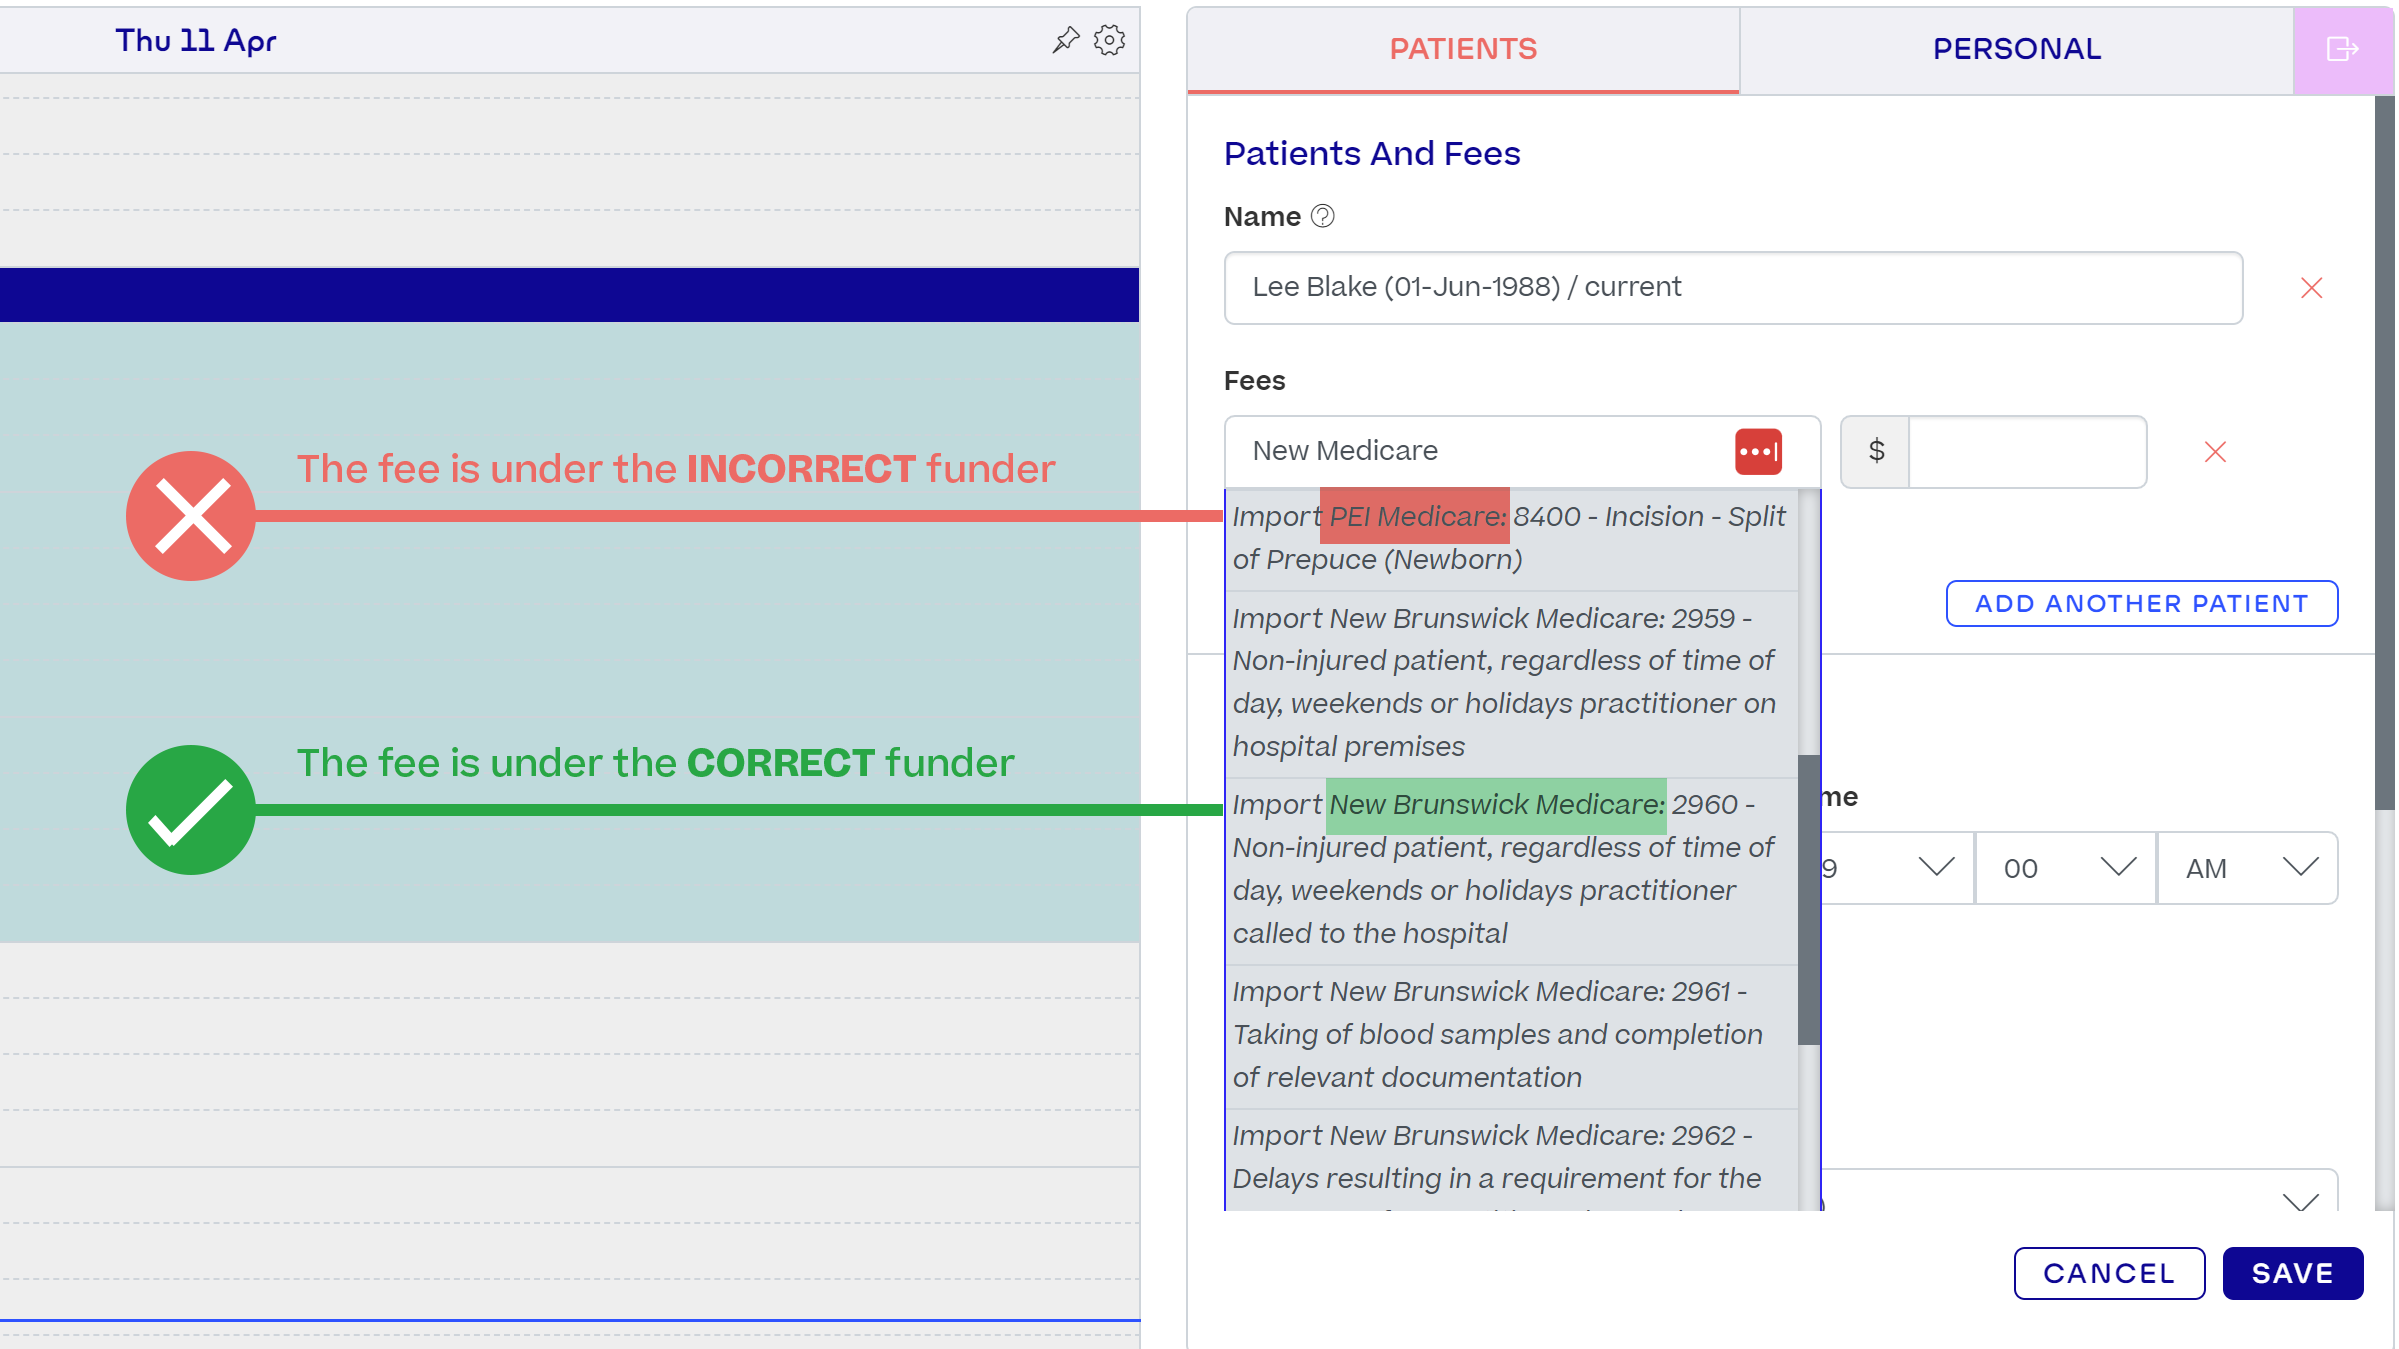This screenshot has width=2399, height=1349.
Task: Open the hour dropdown showing 9
Action: click(x=1896, y=868)
